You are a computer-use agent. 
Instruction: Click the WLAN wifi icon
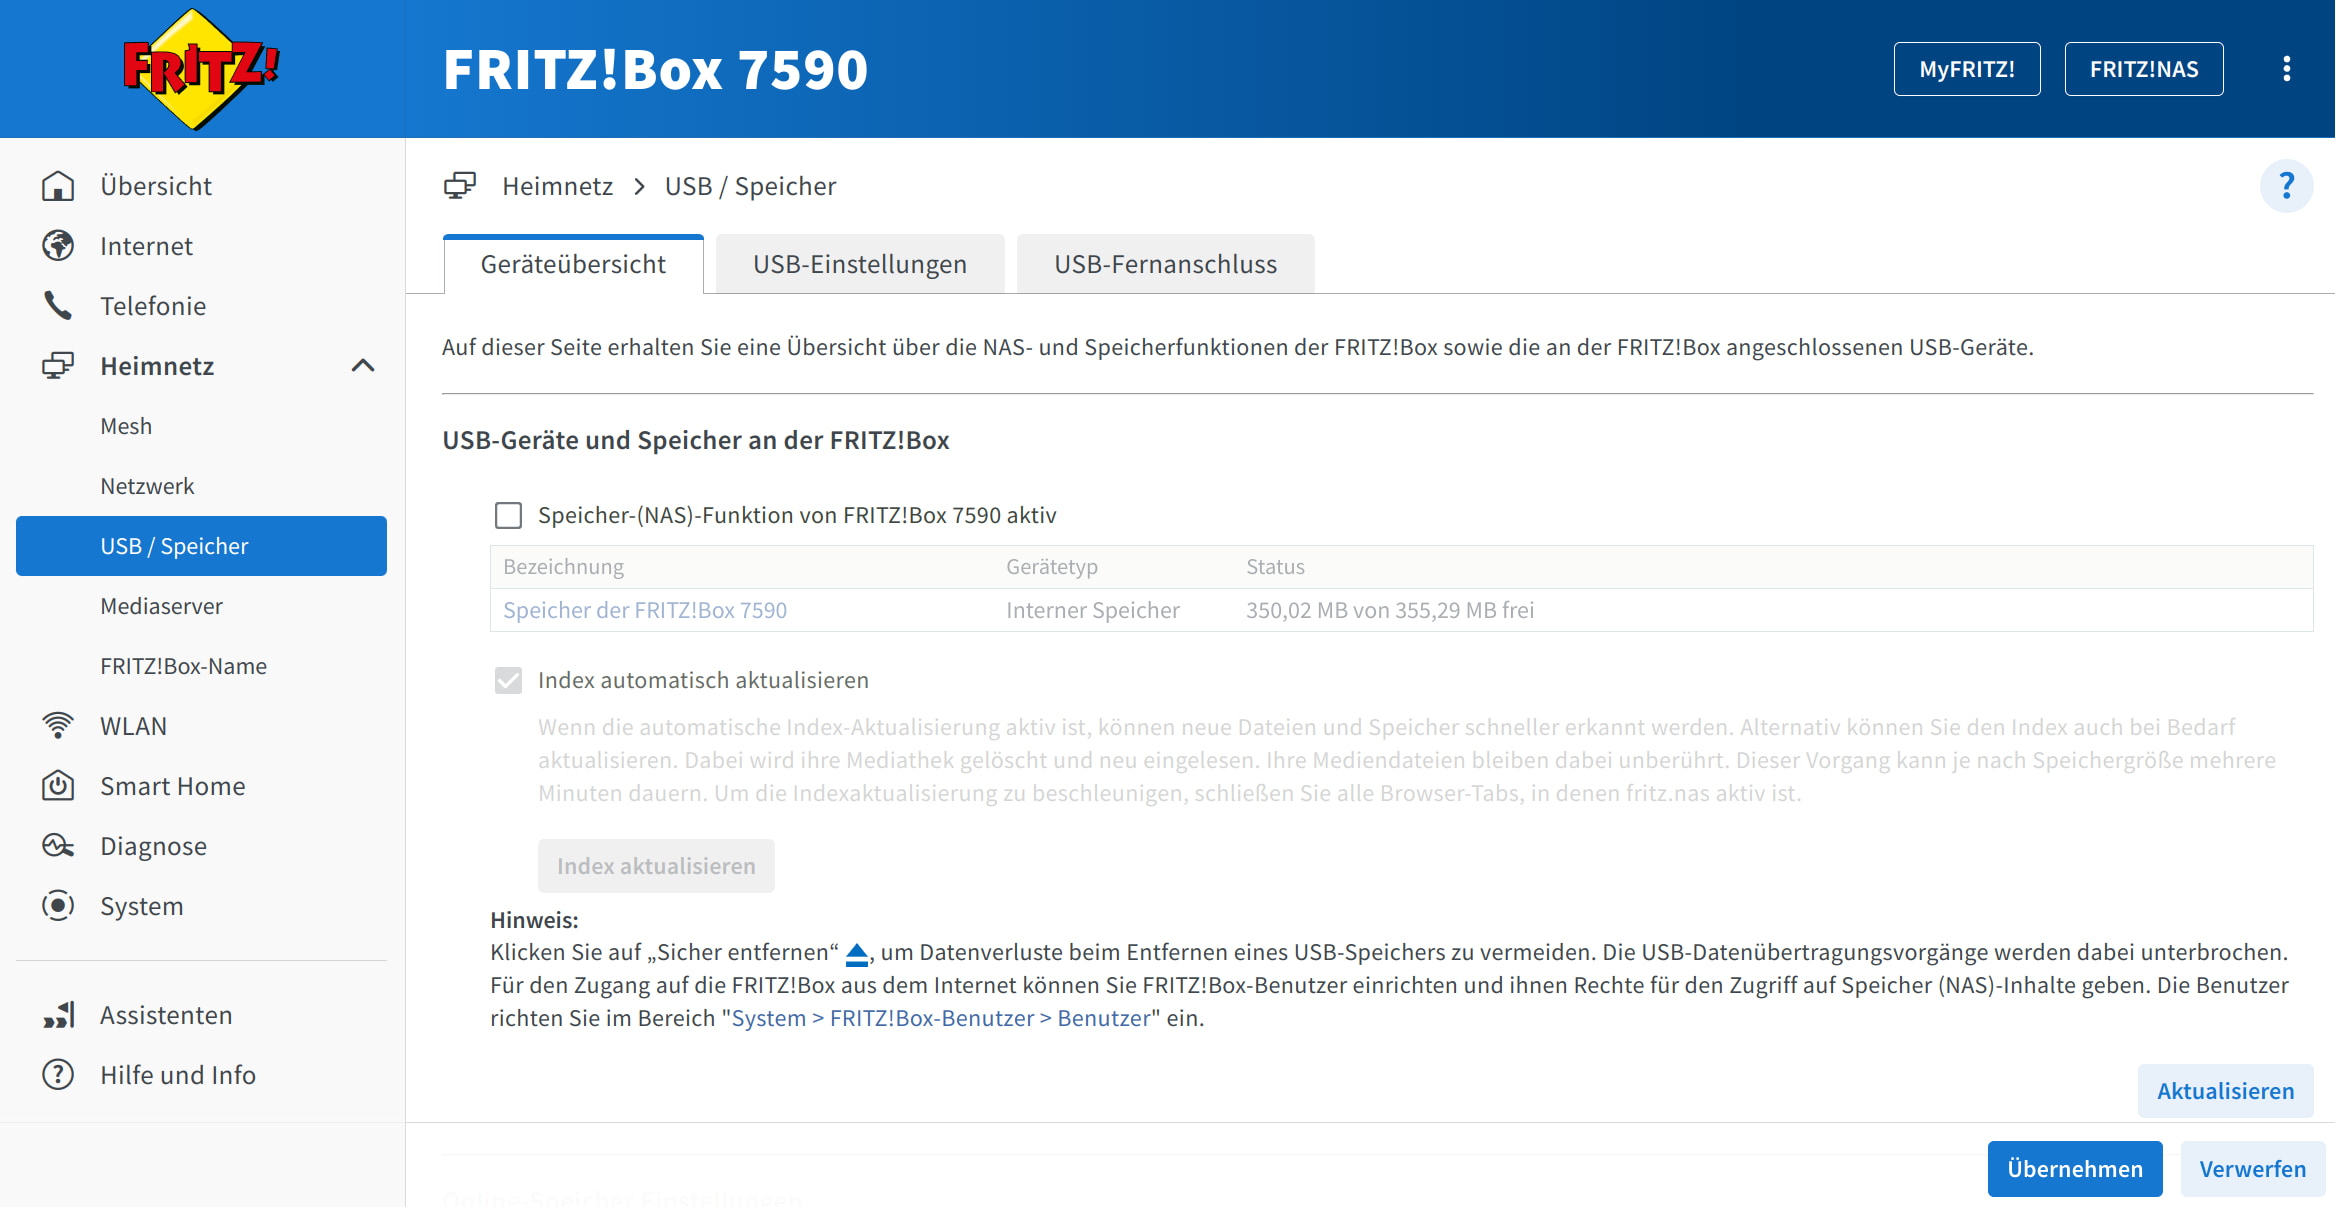click(x=58, y=726)
